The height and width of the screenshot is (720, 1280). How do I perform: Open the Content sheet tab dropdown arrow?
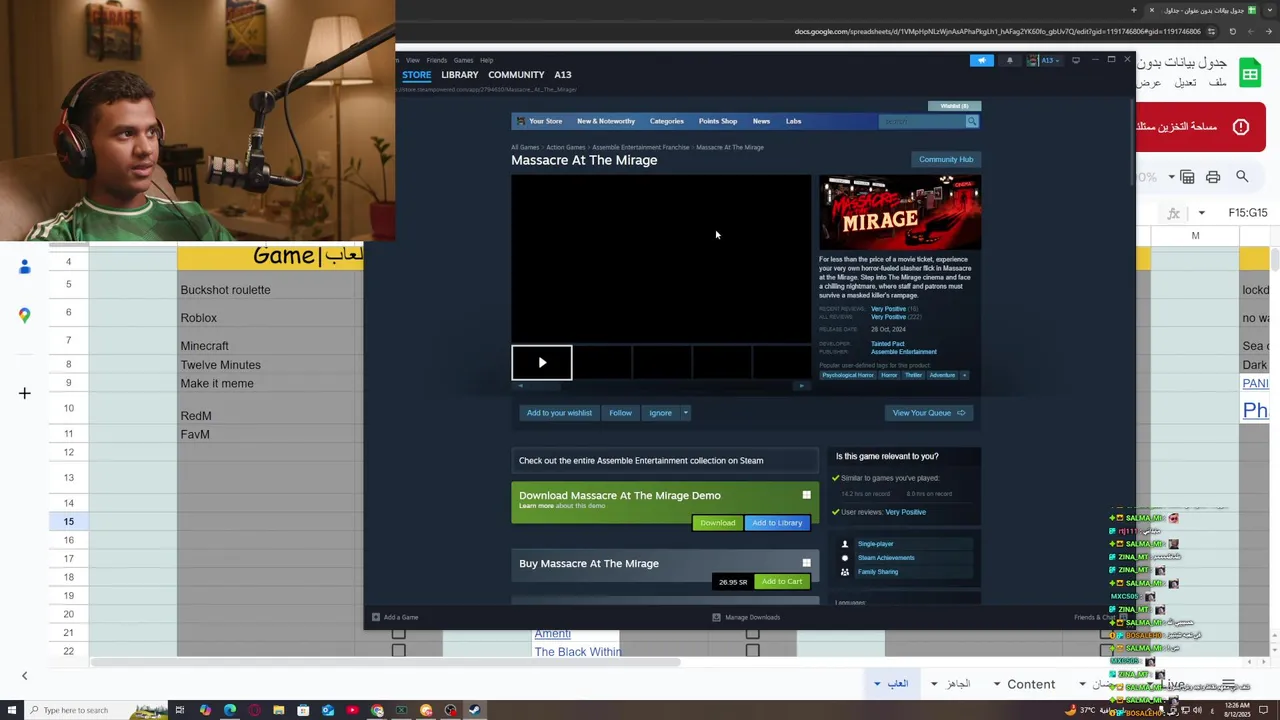996,684
